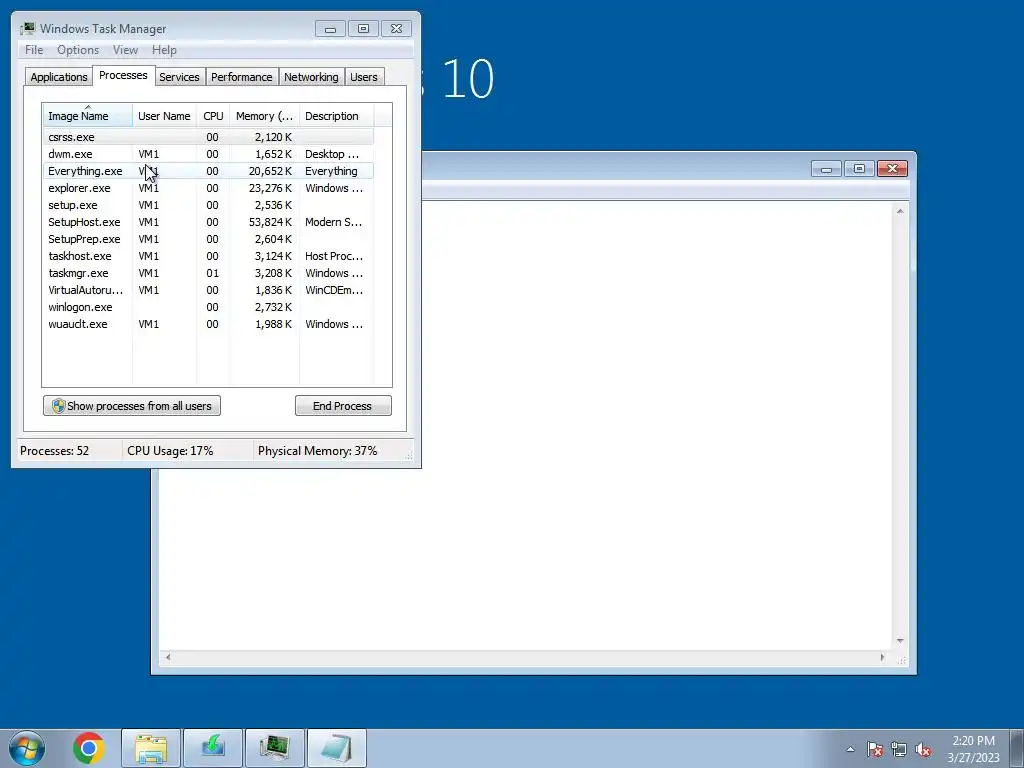Click CPU Usage: 17% status entry
This screenshot has height=768, width=1024.
click(170, 451)
